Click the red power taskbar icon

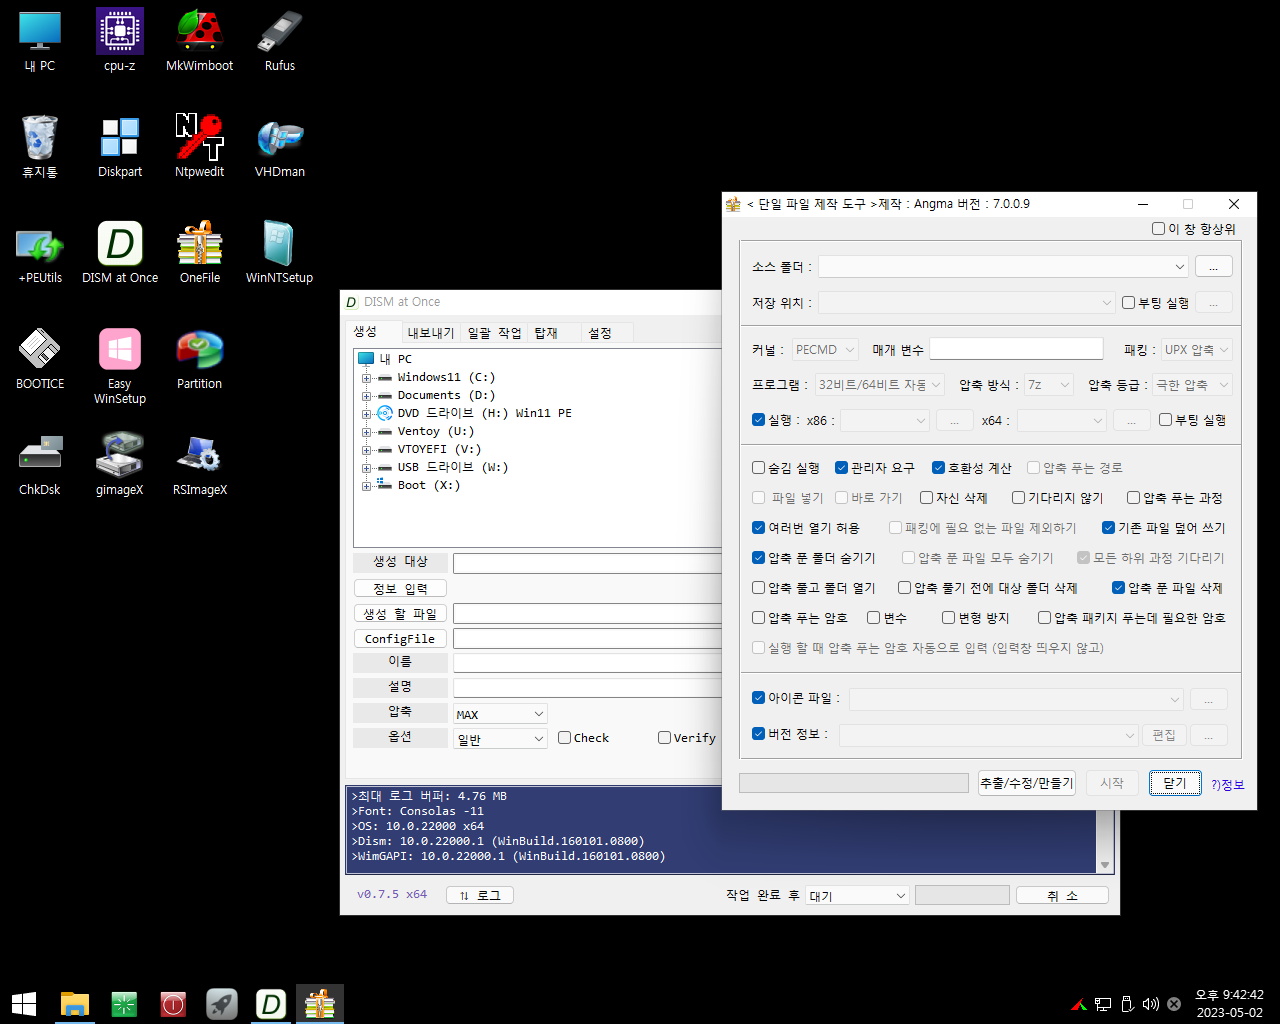point(173,1004)
